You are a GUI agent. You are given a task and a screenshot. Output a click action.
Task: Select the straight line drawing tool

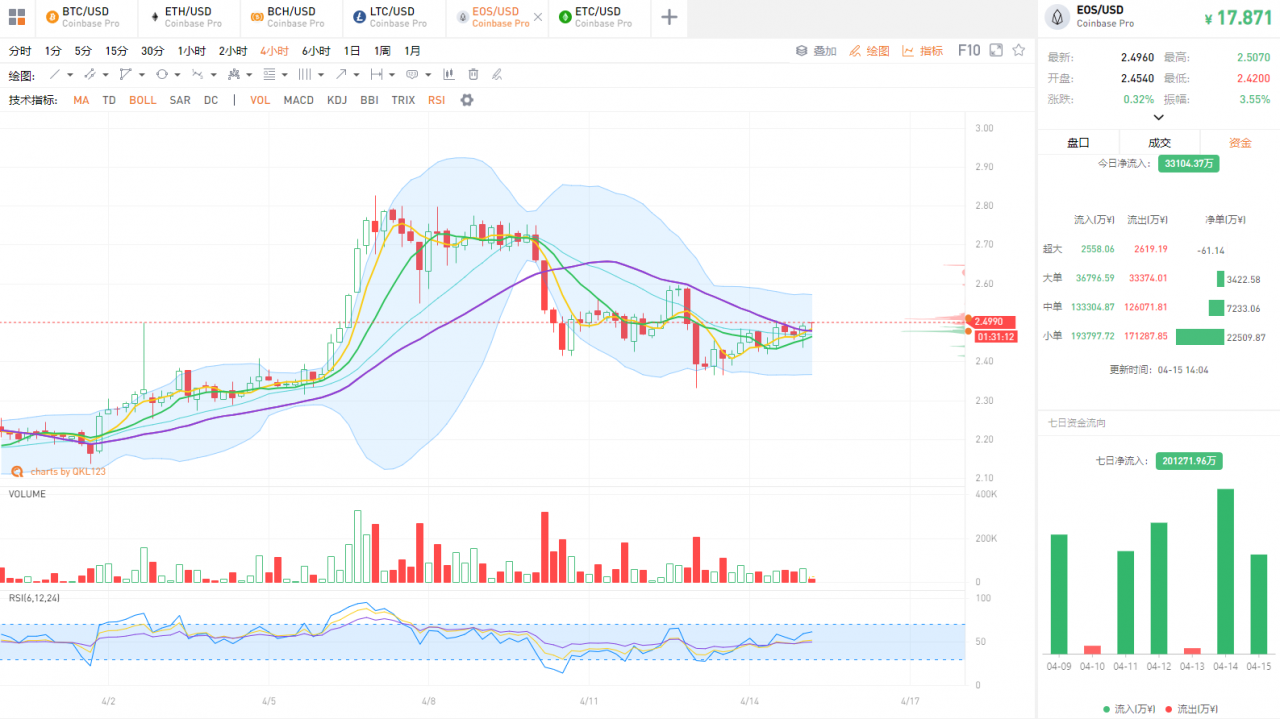(55, 74)
